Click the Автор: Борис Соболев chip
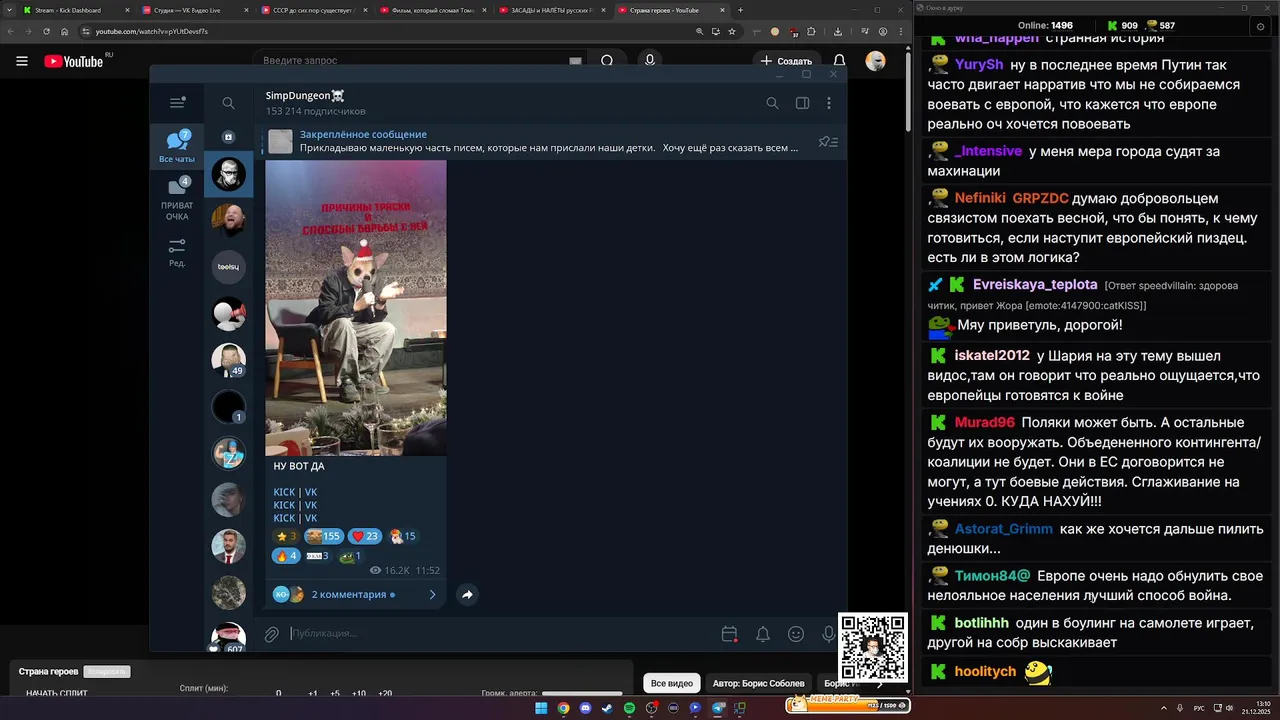1280x720 pixels. pyautogui.click(x=758, y=683)
